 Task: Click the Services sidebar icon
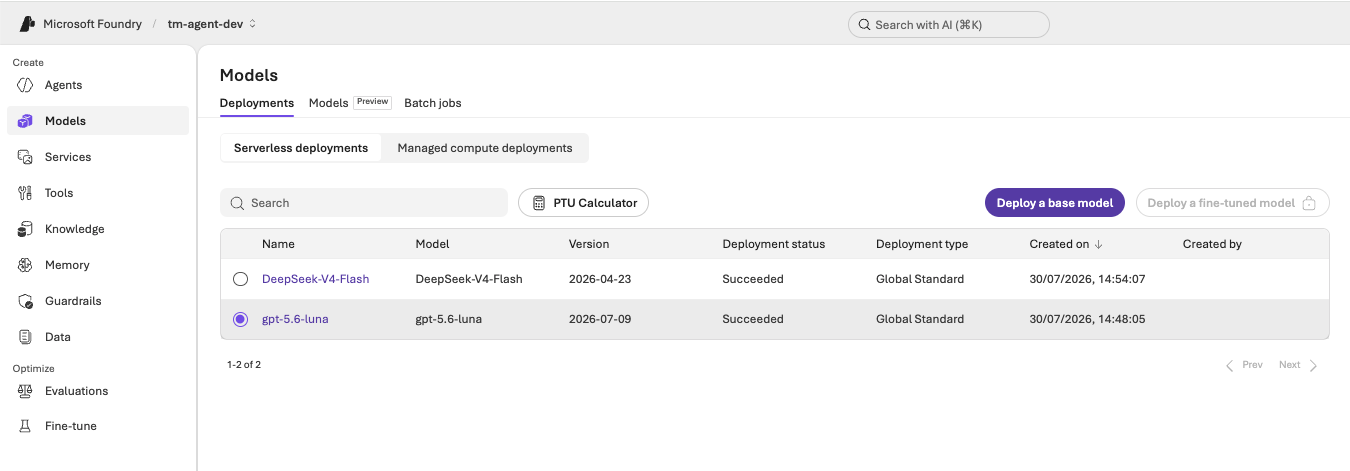[26, 157]
